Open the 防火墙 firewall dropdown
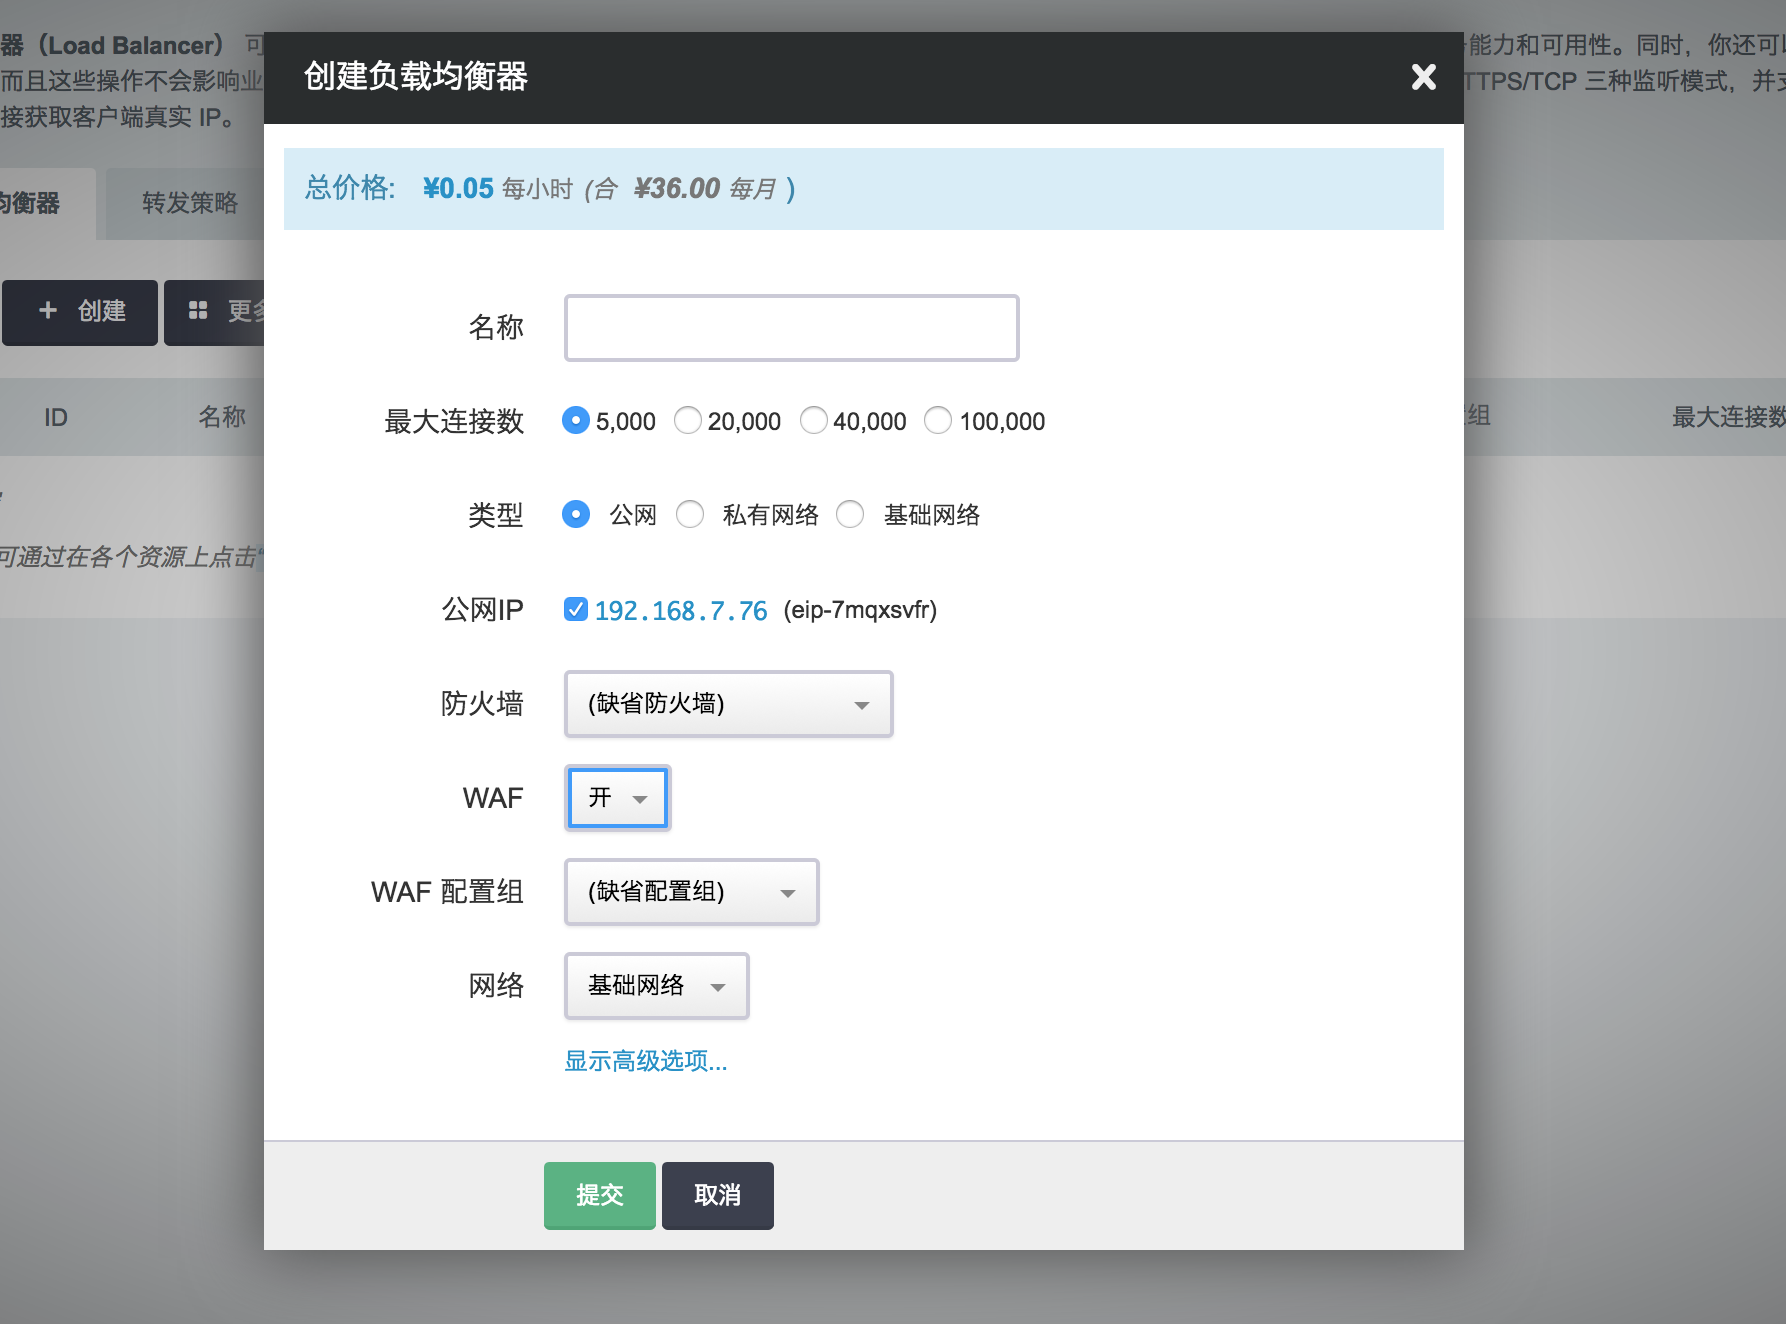The width and height of the screenshot is (1786, 1324). pos(728,704)
